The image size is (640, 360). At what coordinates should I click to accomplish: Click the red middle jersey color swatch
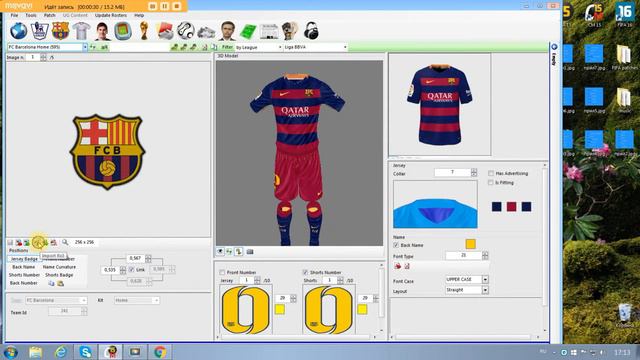click(x=511, y=207)
